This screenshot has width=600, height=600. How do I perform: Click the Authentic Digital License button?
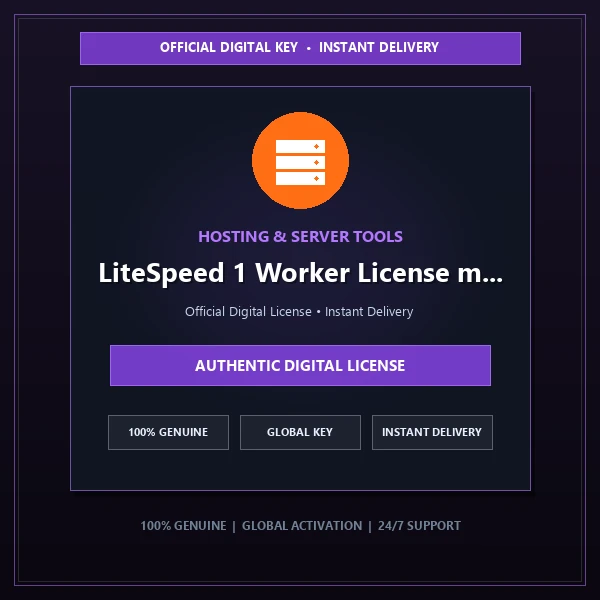point(300,365)
